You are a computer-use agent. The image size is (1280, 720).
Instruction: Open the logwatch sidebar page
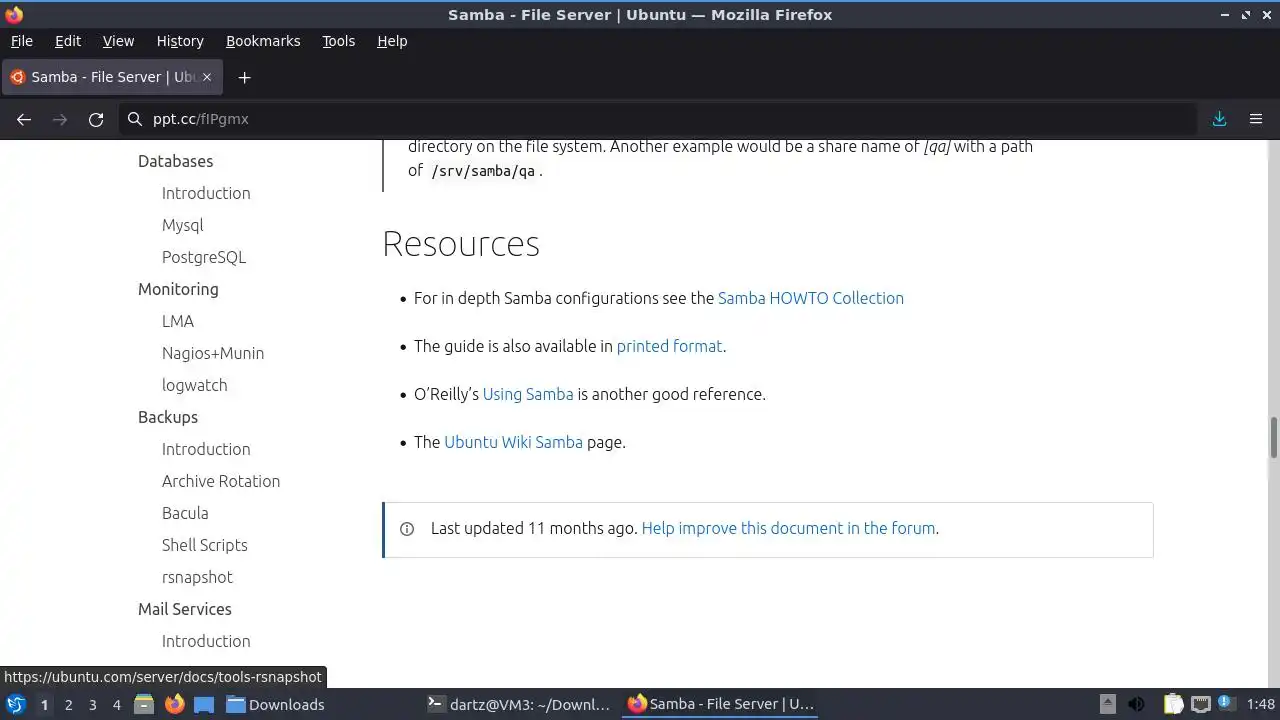coord(194,385)
